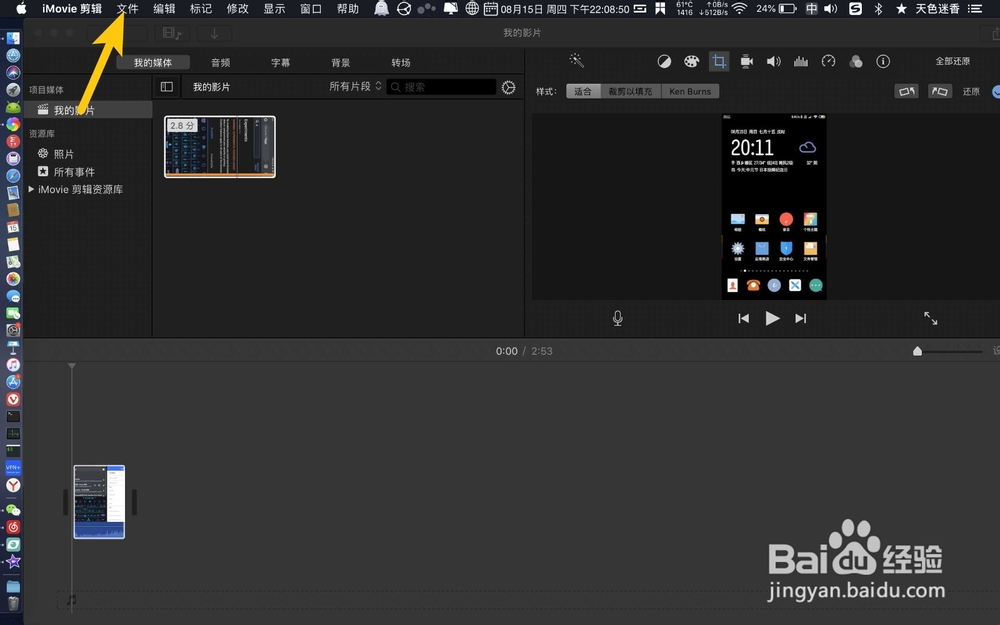Open the stabilization camera tool
This screenshot has width=1000, height=625.
[746, 61]
